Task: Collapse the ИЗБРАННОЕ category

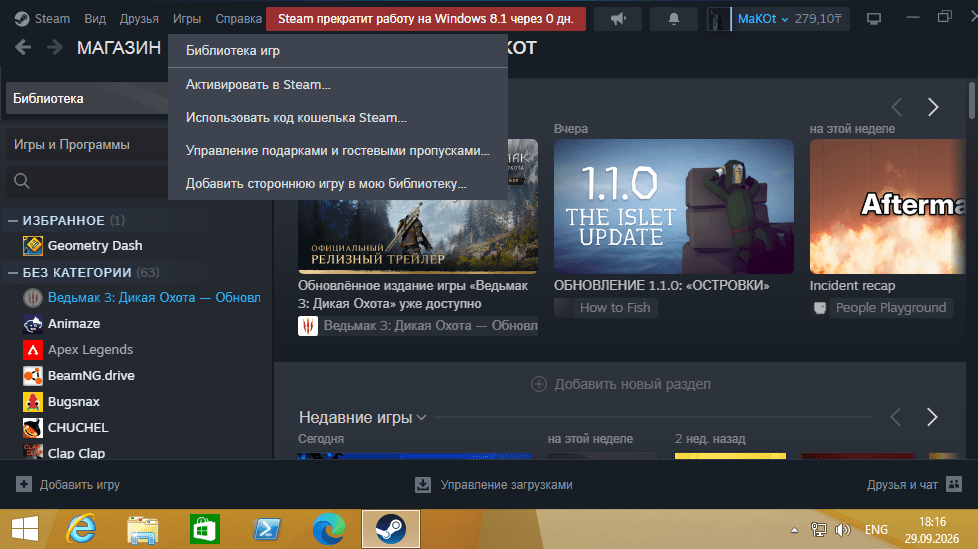Action: [12, 221]
